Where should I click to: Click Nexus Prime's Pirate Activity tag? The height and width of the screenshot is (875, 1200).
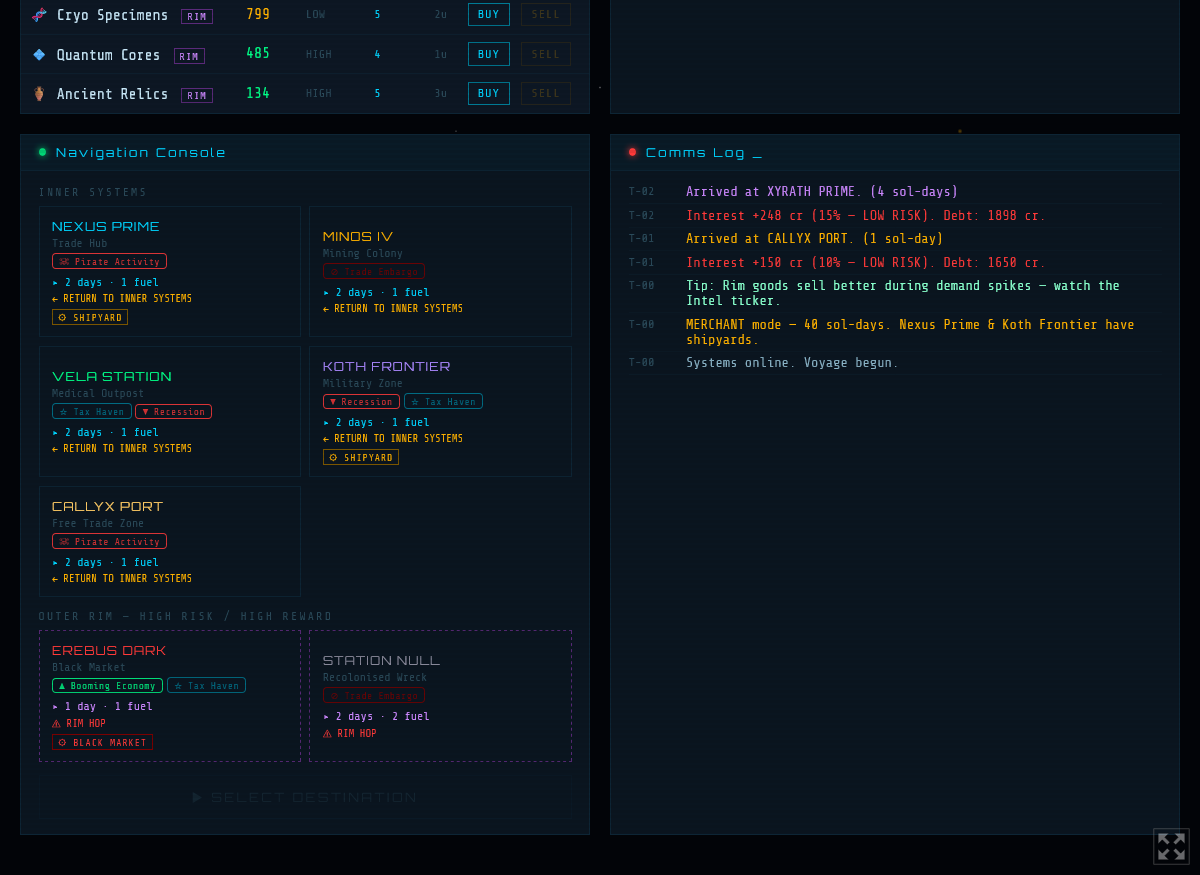(x=109, y=262)
